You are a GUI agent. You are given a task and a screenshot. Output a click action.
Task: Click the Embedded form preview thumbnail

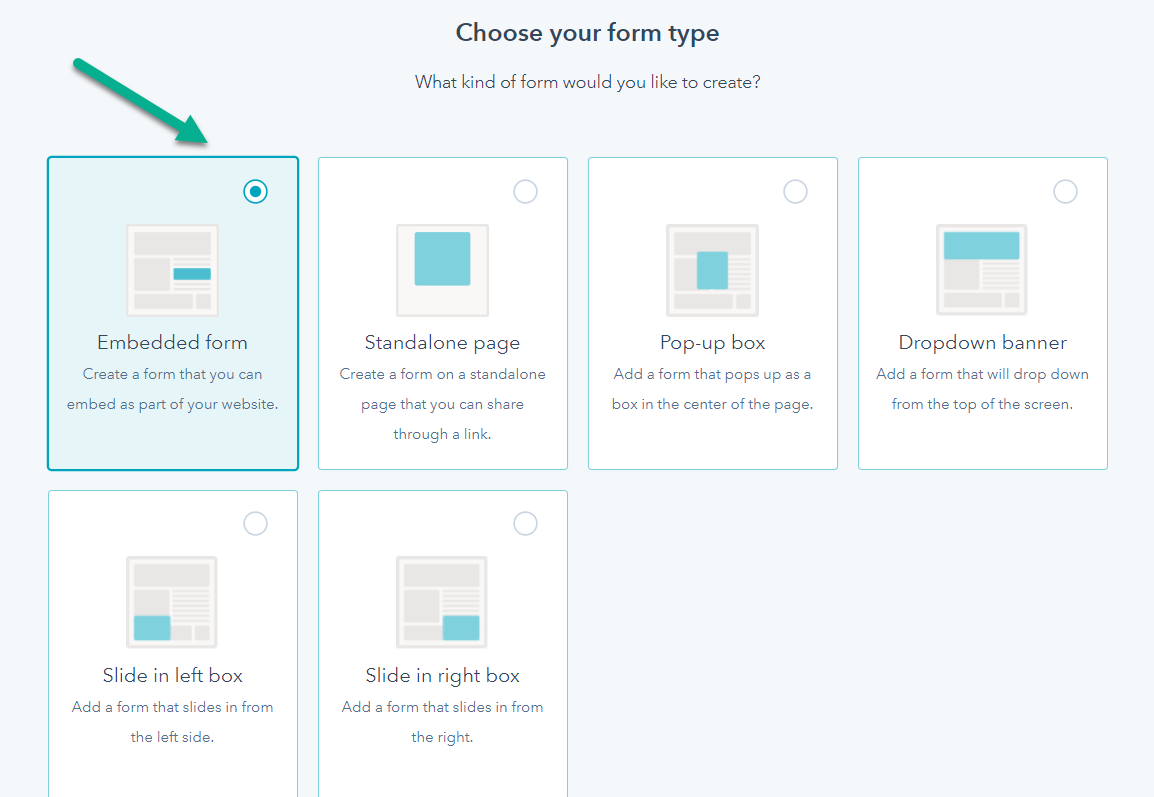(172, 270)
